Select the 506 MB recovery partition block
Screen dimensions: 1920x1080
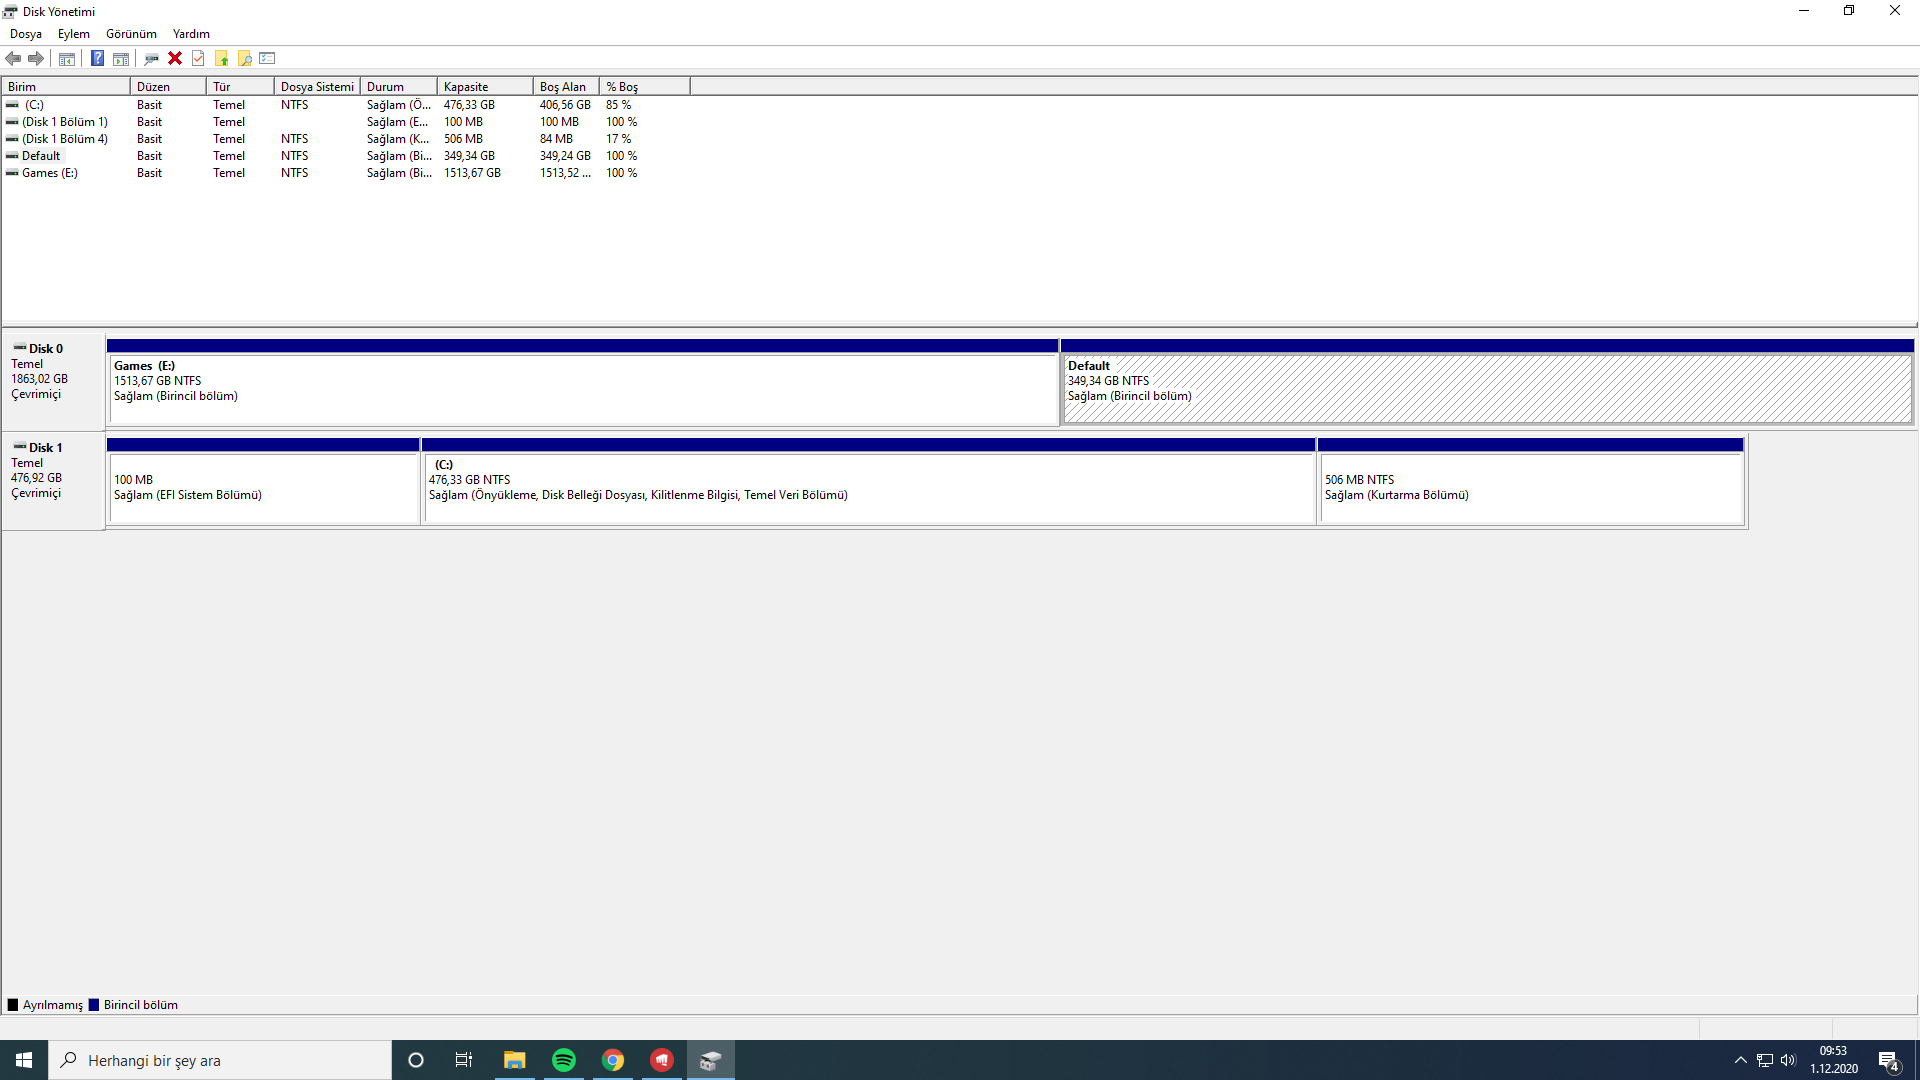pos(1530,488)
